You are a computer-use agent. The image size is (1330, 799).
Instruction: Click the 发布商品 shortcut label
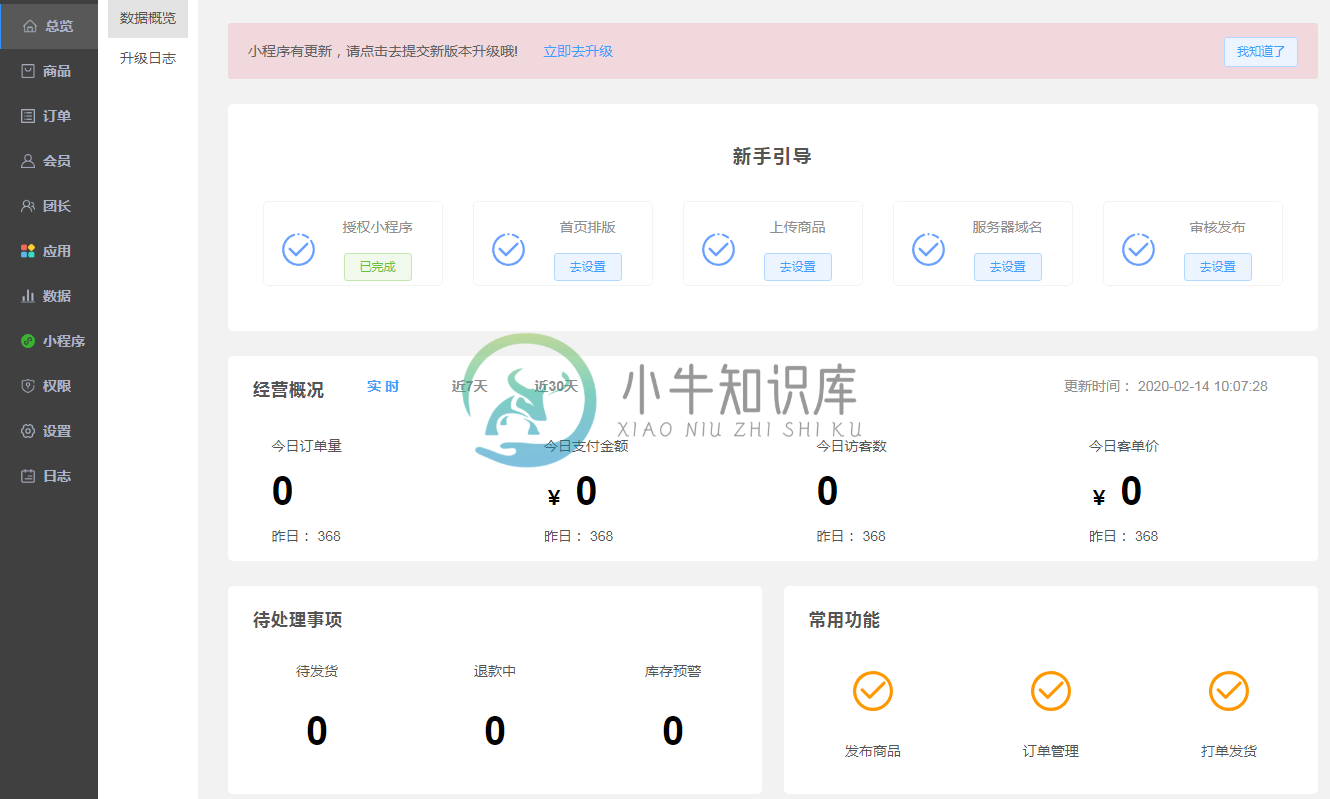coord(873,751)
